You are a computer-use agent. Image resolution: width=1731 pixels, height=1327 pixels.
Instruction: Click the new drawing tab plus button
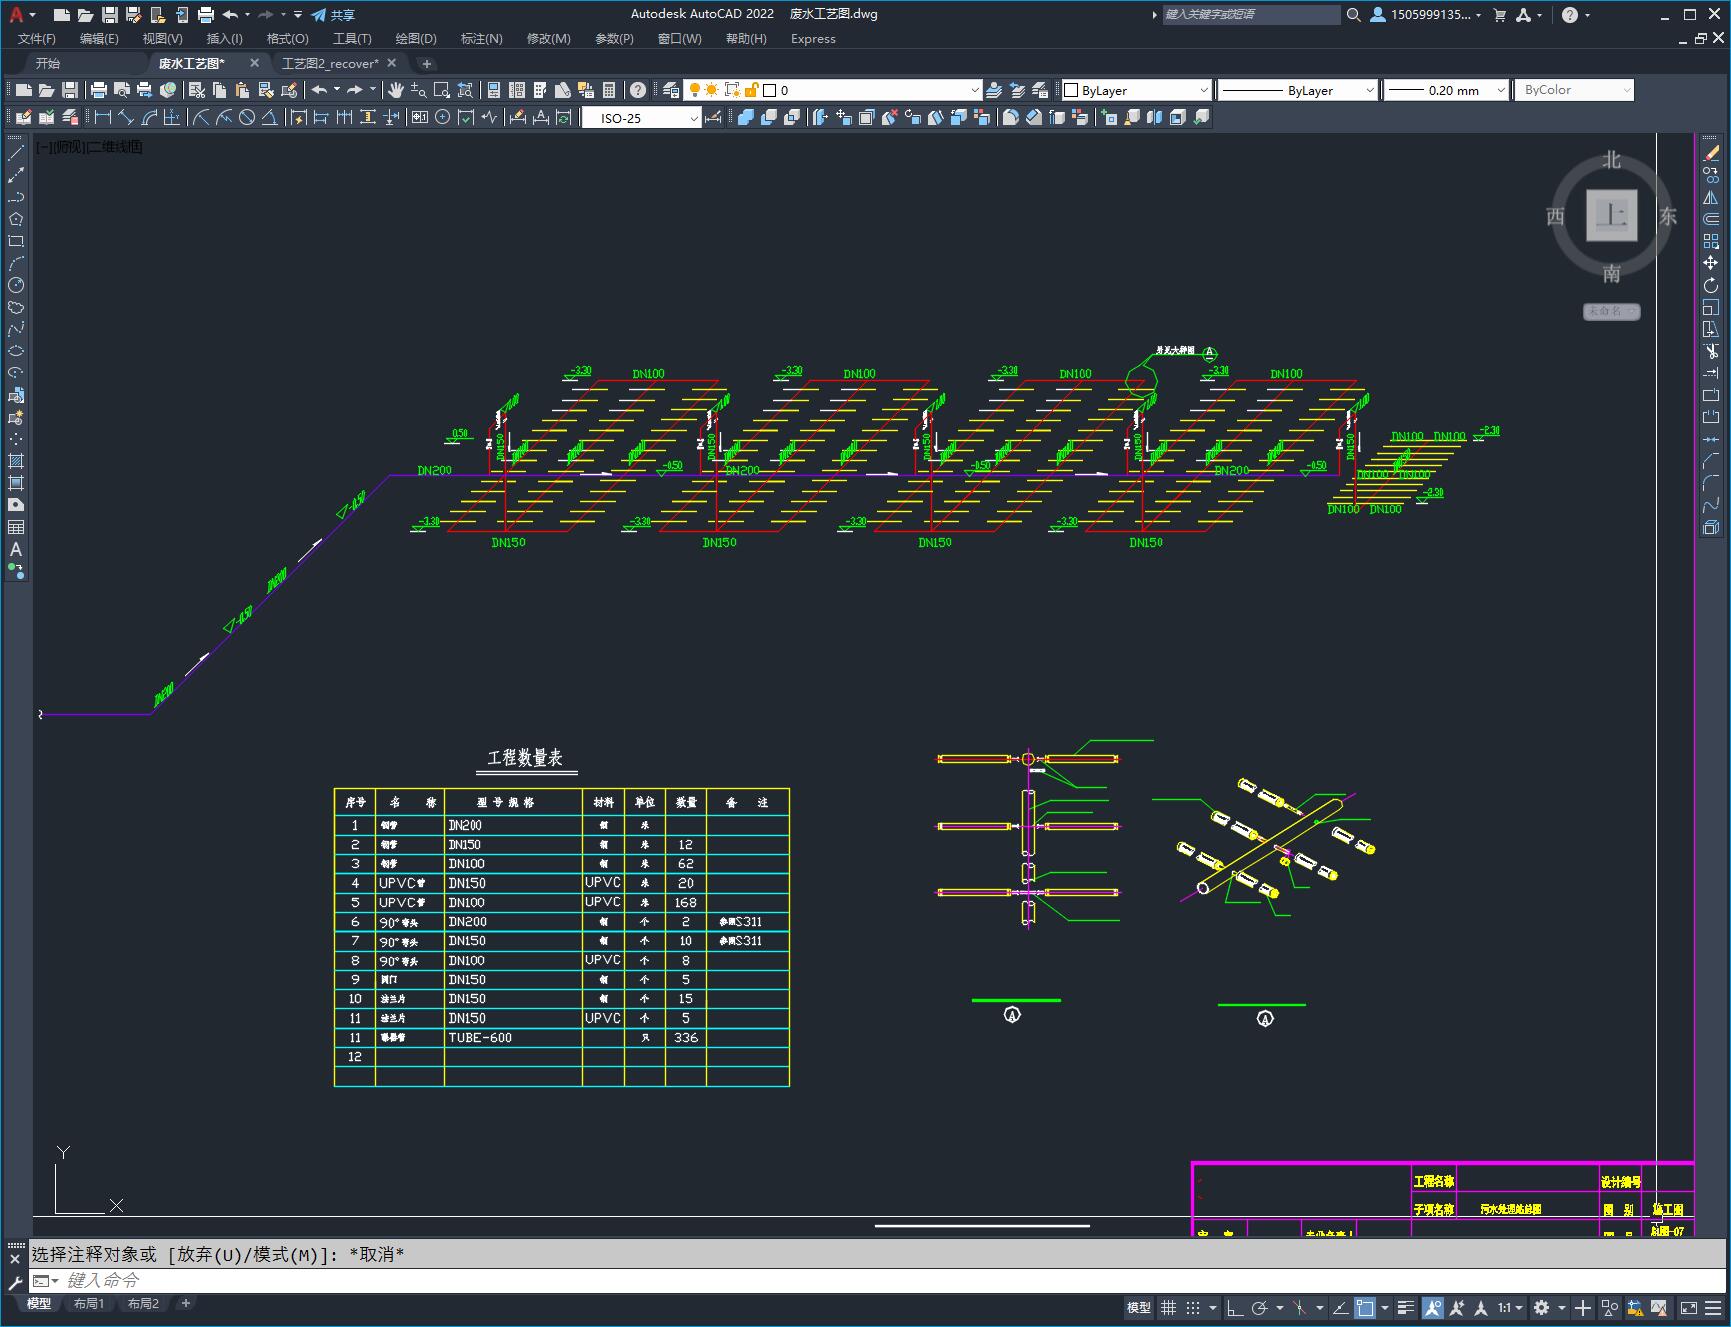(427, 64)
